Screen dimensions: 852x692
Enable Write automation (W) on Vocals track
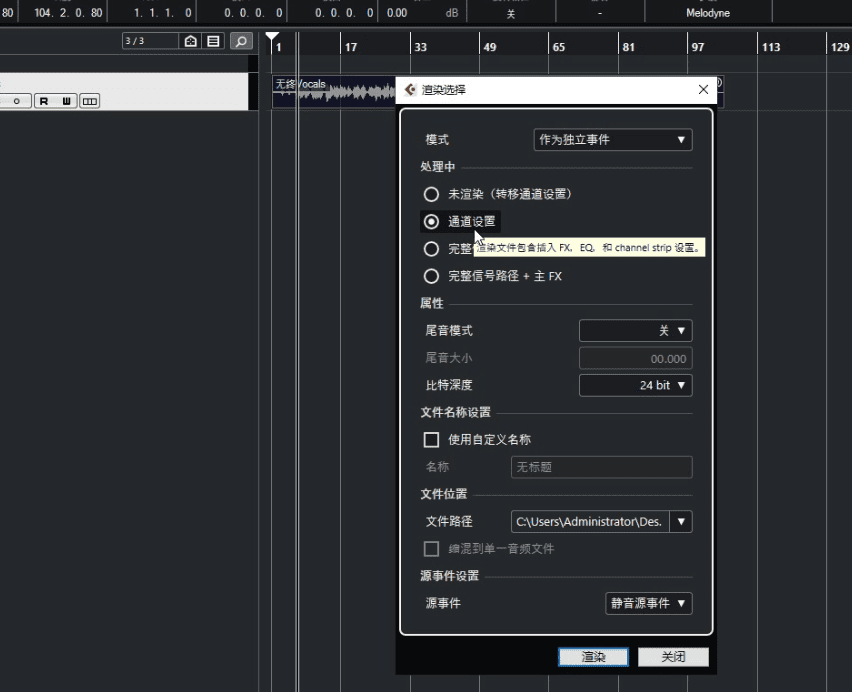[67, 101]
